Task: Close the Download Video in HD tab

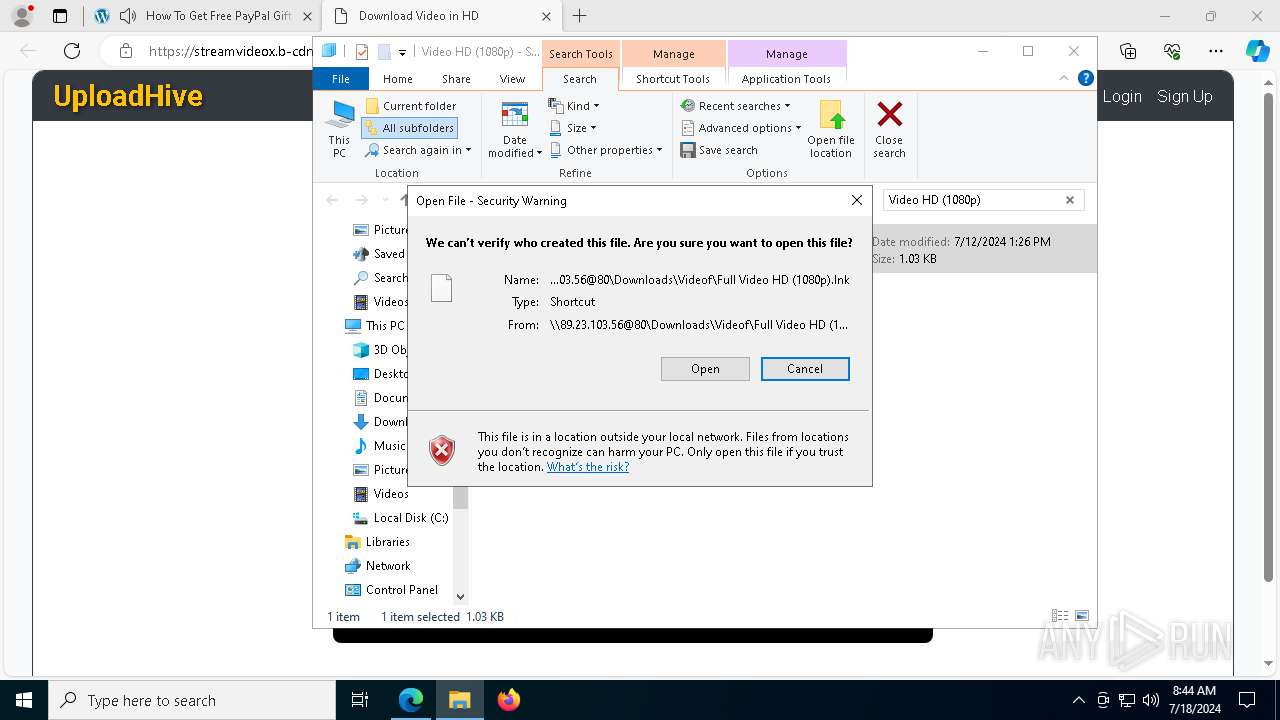Action: click(x=546, y=16)
